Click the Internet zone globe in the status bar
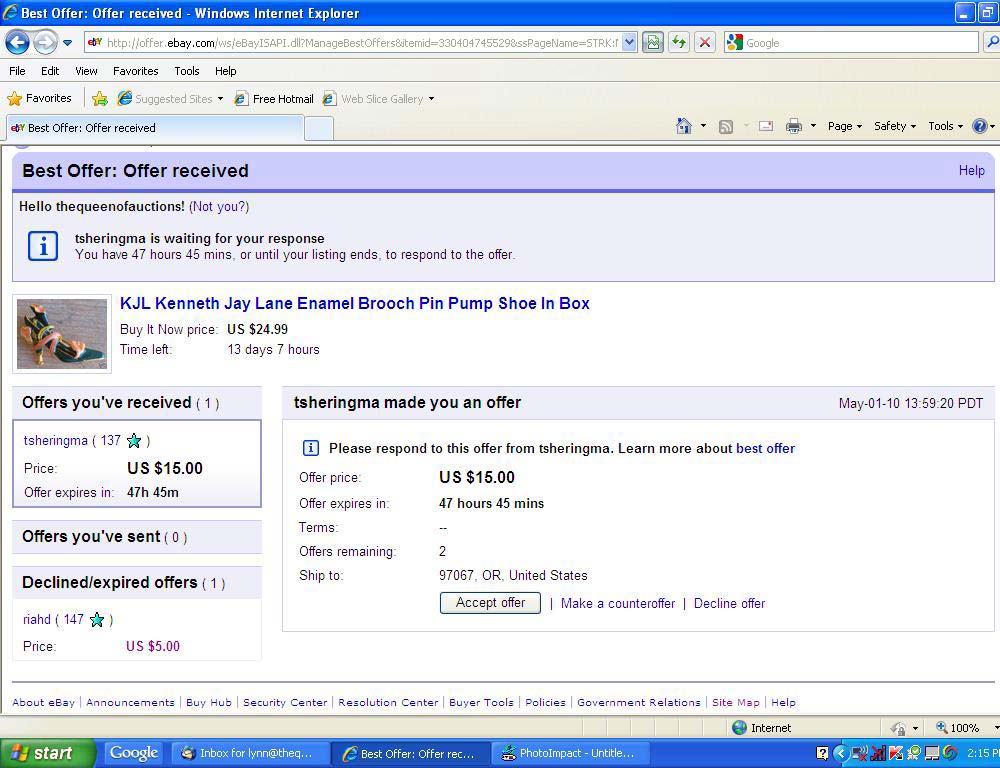This screenshot has height=768, width=1000. tap(739, 728)
